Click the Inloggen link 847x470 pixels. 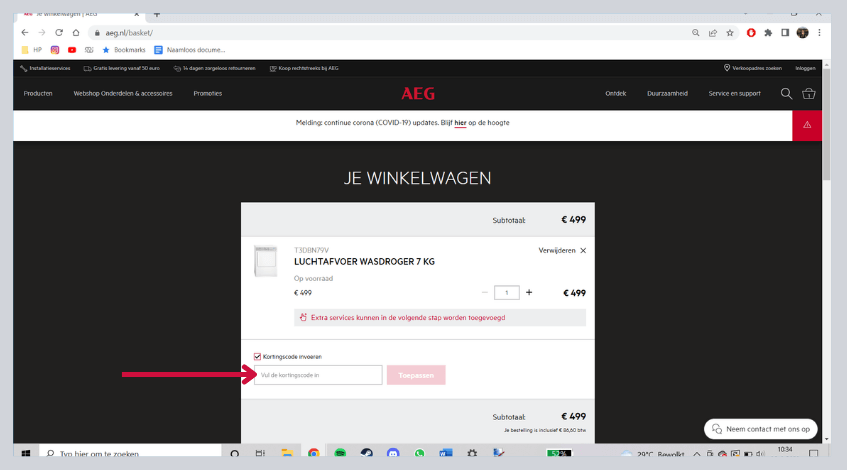(x=805, y=68)
